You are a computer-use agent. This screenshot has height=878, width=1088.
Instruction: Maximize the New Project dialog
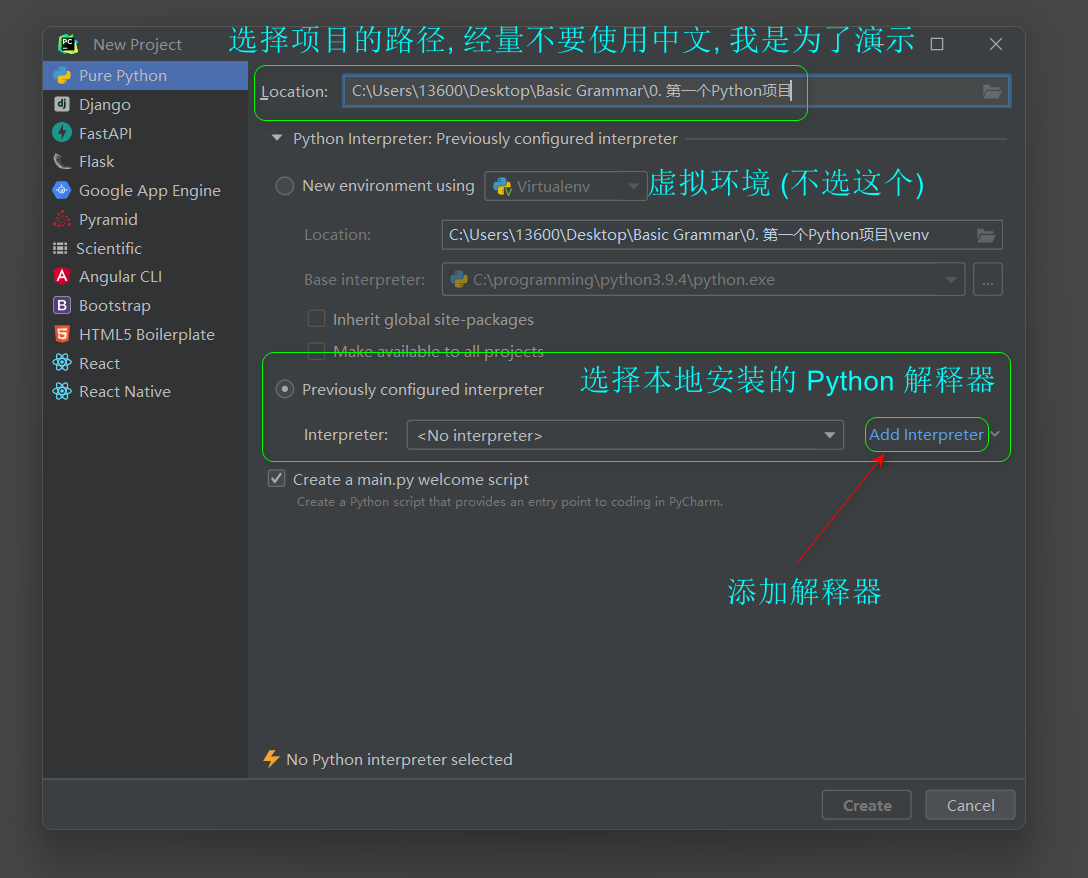(x=937, y=44)
